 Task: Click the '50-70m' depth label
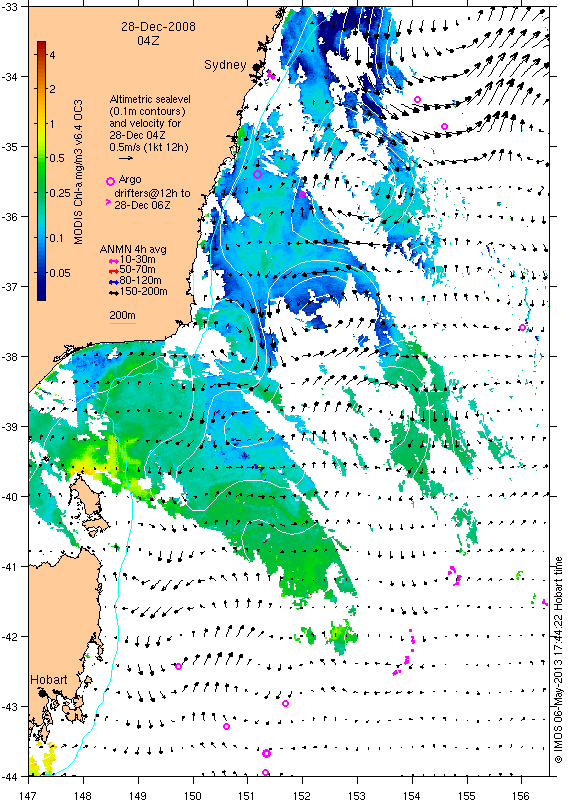[x=137, y=269]
